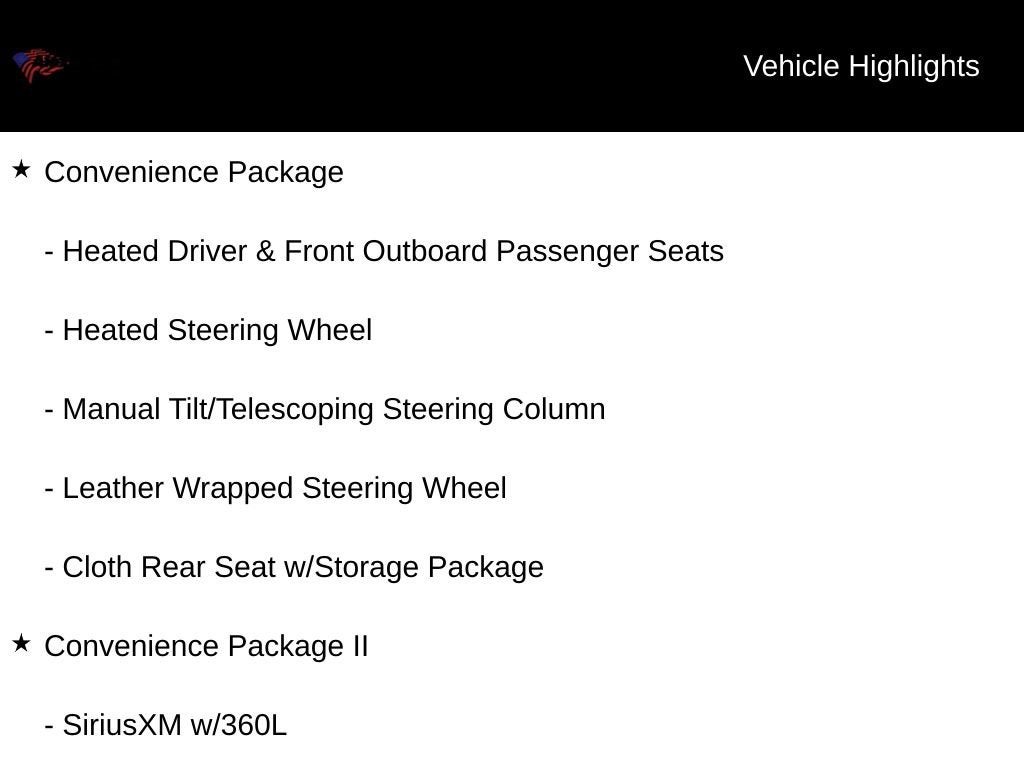Image resolution: width=1024 pixels, height=768 pixels.
Task: Click the dash before Cloth Rear Seat
Action: coord(49,568)
